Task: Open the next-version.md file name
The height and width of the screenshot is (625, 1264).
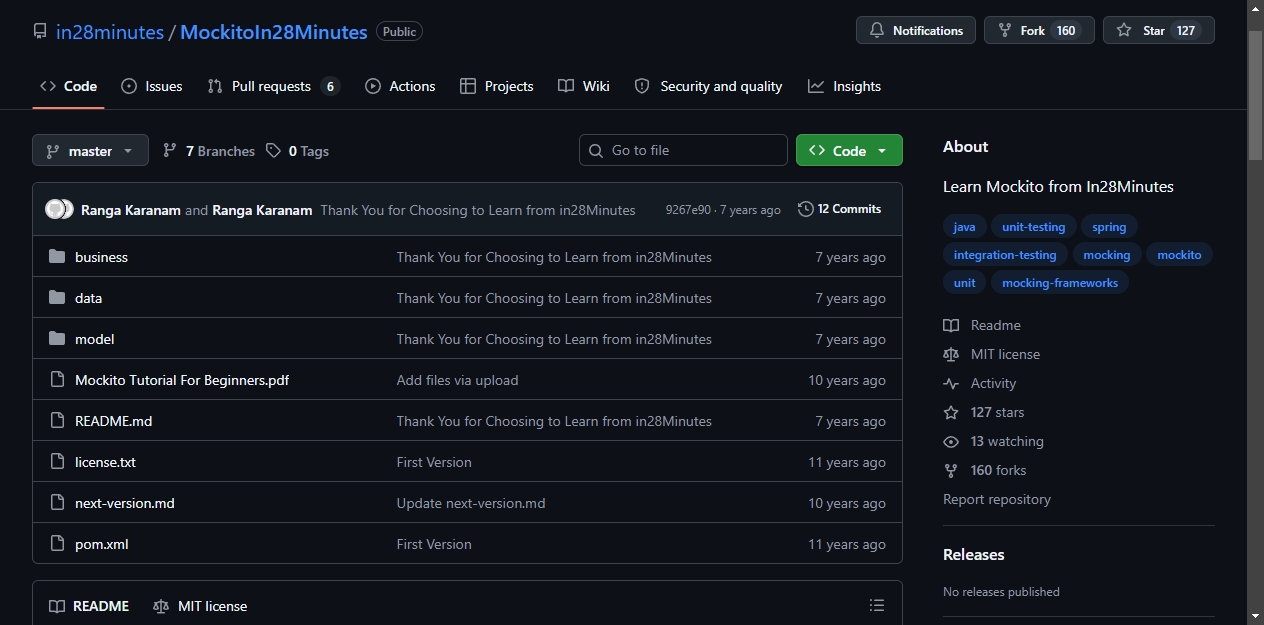Action: pyautogui.click(x=125, y=503)
